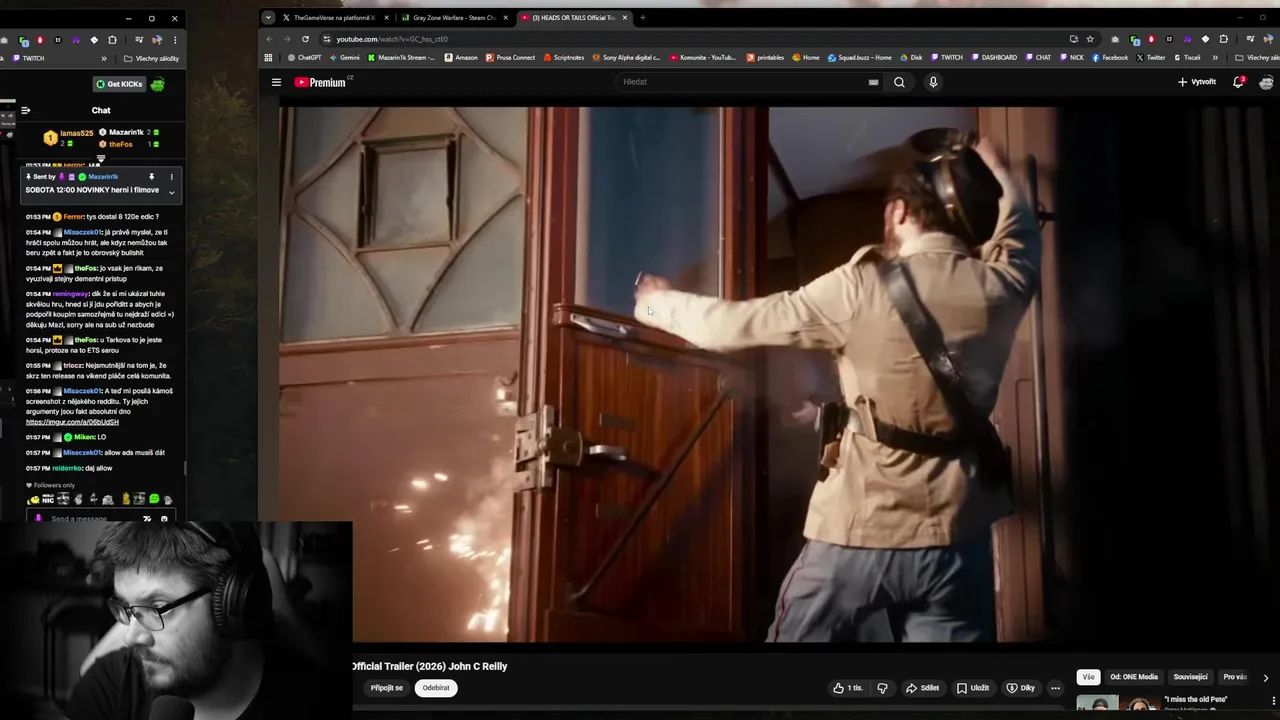The image size is (1280, 720).
Task: Switch to HEADS OR TAILS YouTube tab
Action: (x=574, y=17)
